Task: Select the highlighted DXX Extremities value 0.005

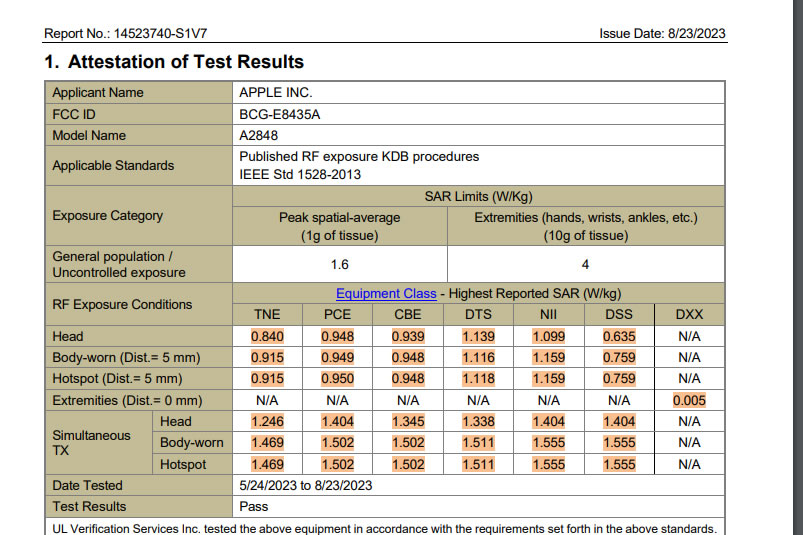Action: 689,401
